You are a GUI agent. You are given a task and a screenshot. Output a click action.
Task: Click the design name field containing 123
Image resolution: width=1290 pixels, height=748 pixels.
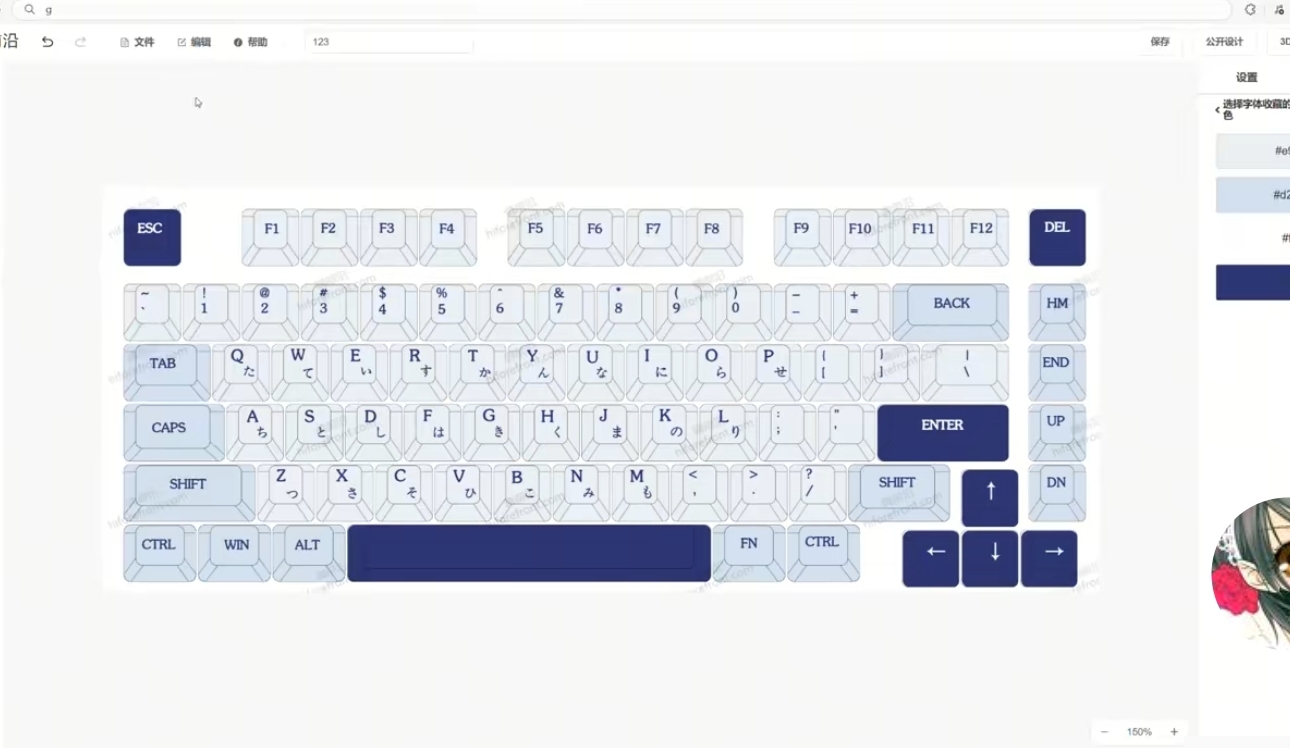coord(388,42)
